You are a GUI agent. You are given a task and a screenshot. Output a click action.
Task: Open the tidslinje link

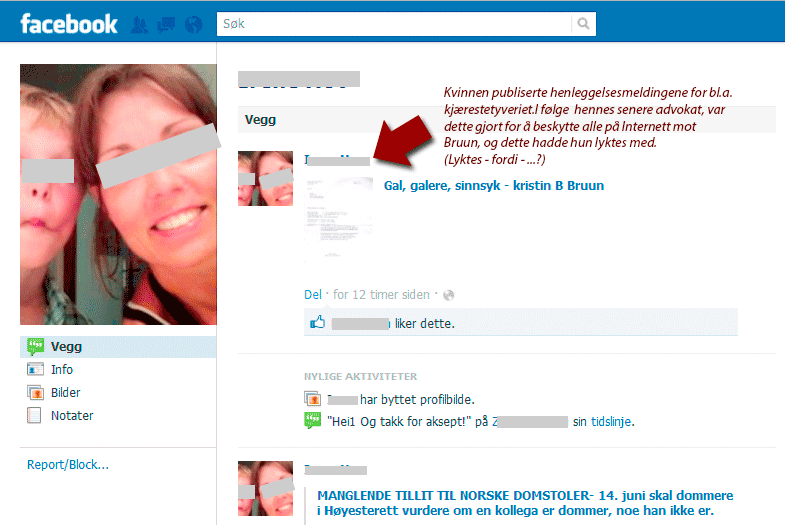[x=611, y=422]
